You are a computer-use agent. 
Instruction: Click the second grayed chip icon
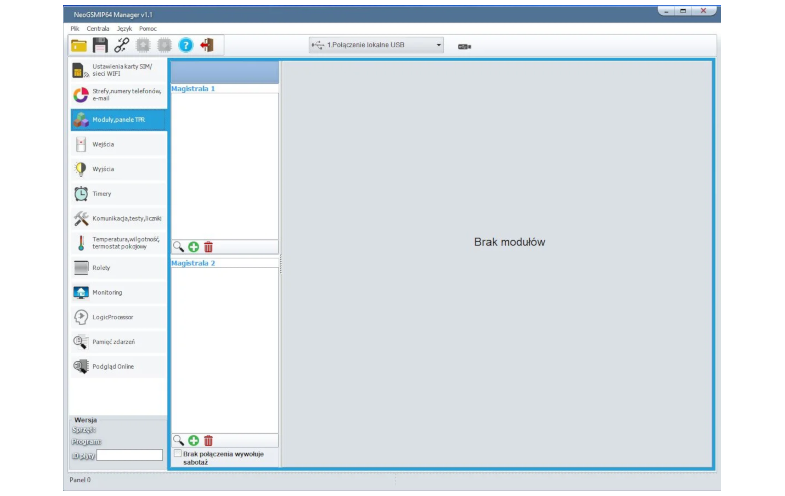tap(164, 45)
